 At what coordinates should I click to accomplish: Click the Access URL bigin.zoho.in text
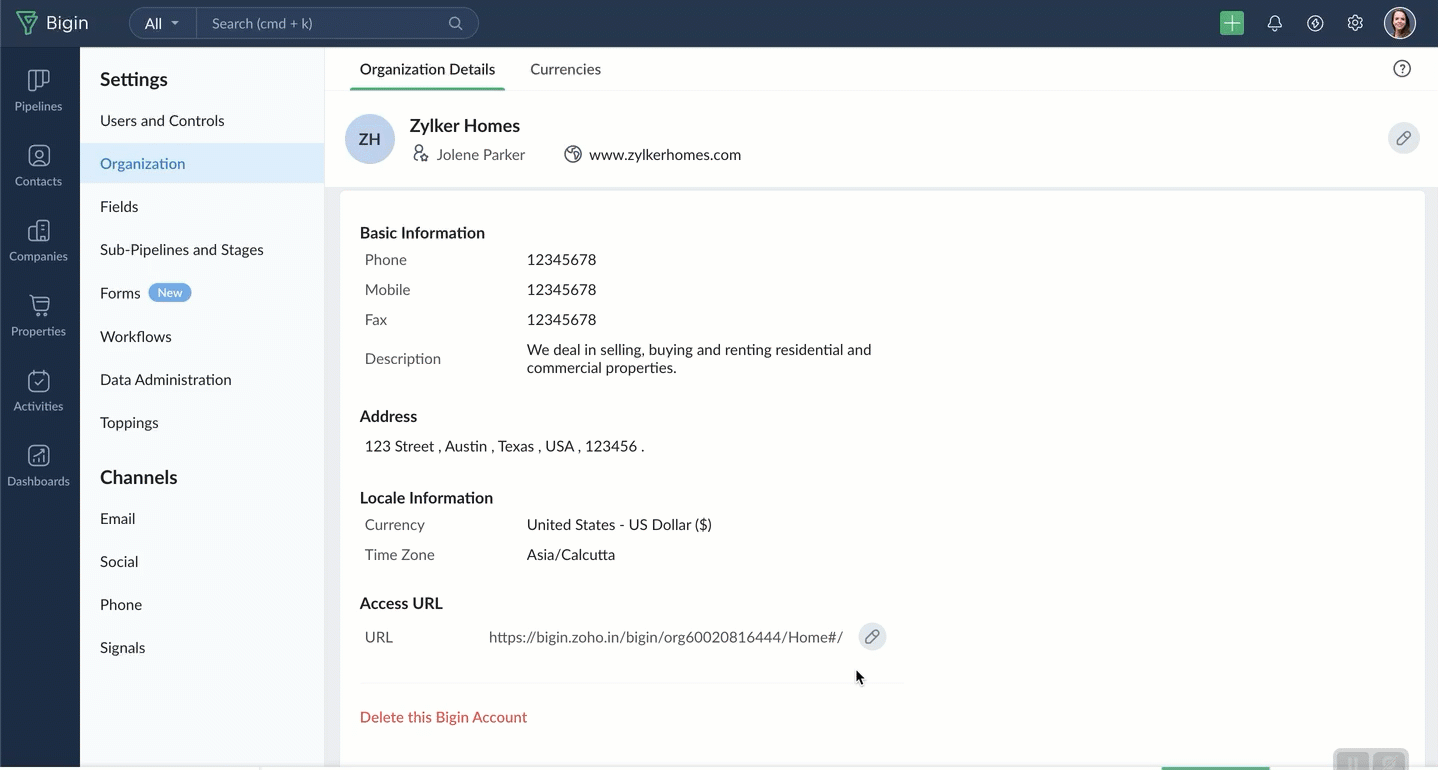tap(666, 637)
